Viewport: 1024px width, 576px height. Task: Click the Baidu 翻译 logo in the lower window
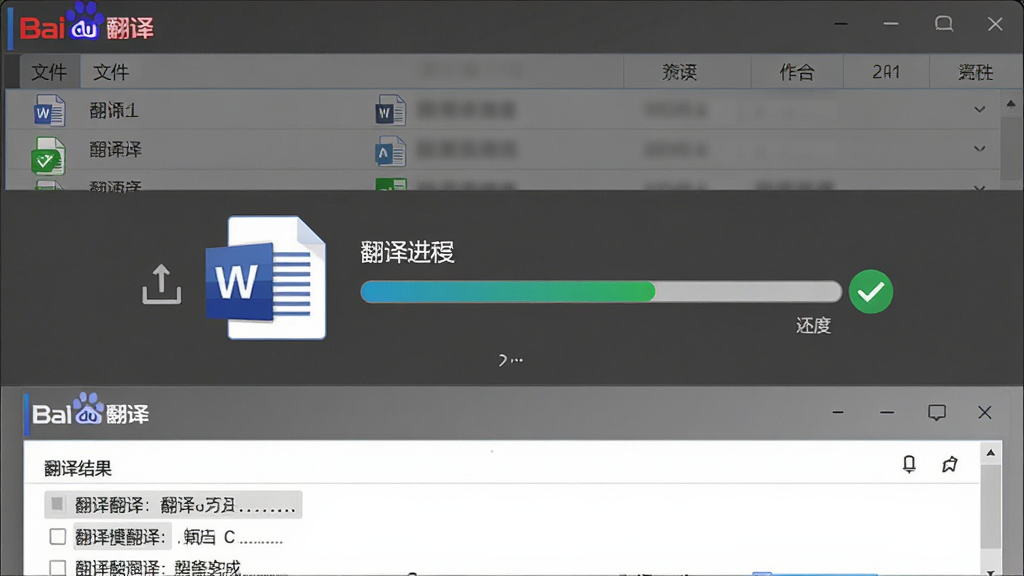pyautogui.click(x=91, y=411)
